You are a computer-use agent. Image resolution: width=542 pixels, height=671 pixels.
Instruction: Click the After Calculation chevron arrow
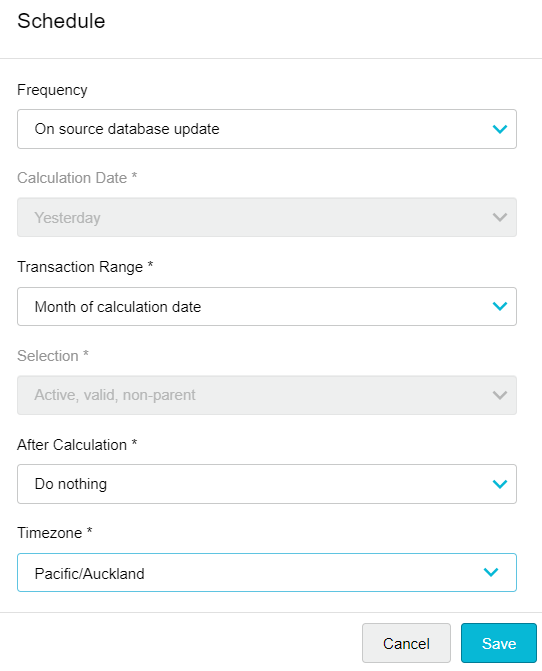(x=499, y=484)
